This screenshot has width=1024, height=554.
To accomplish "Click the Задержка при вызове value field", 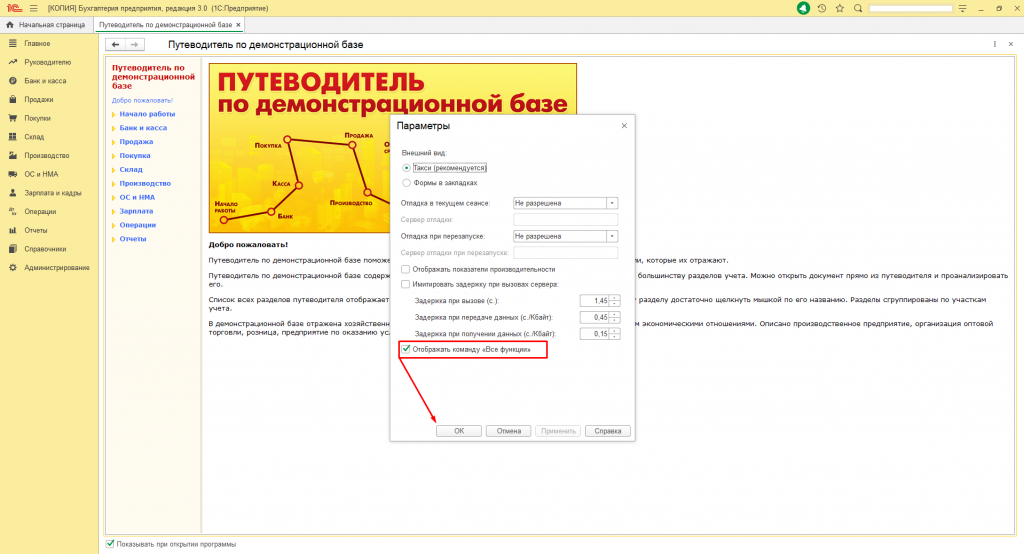I will pos(594,301).
